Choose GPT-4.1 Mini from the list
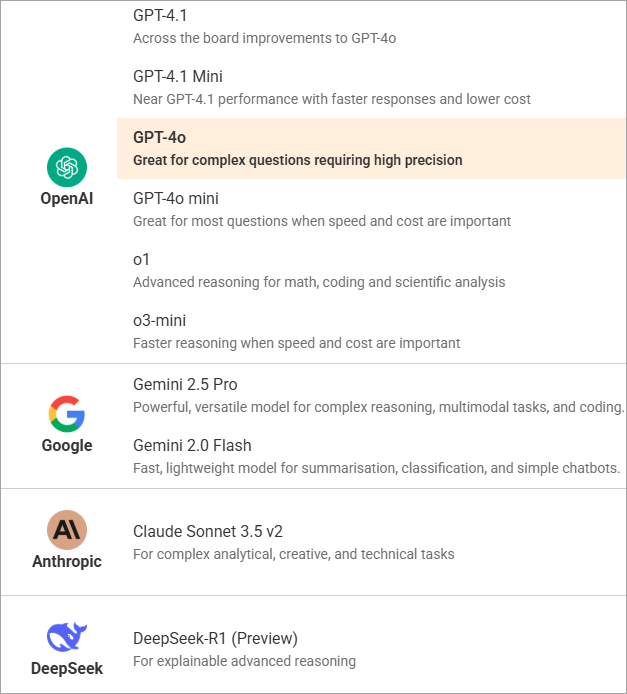Image resolution: width=627 pixels, height=694 pixels. coord(371,88)
